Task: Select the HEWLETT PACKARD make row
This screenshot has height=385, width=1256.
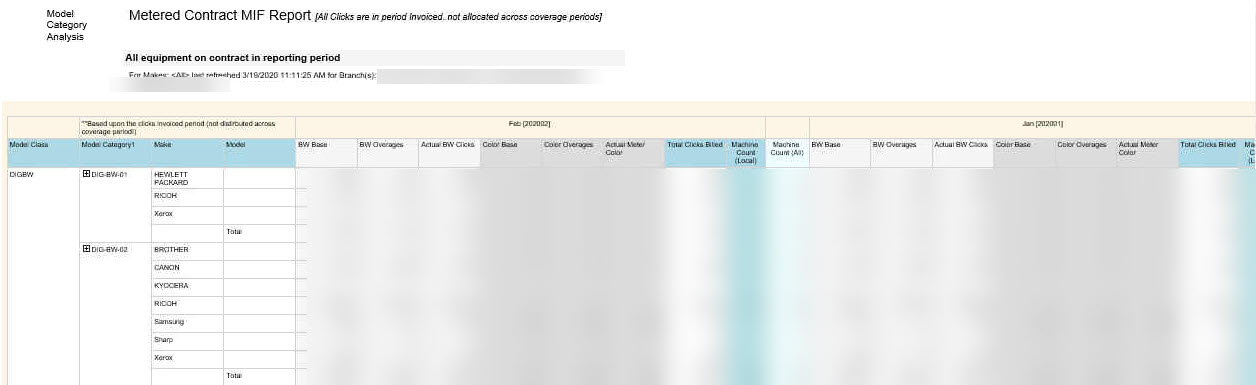Action: click(x=187, y=178)
